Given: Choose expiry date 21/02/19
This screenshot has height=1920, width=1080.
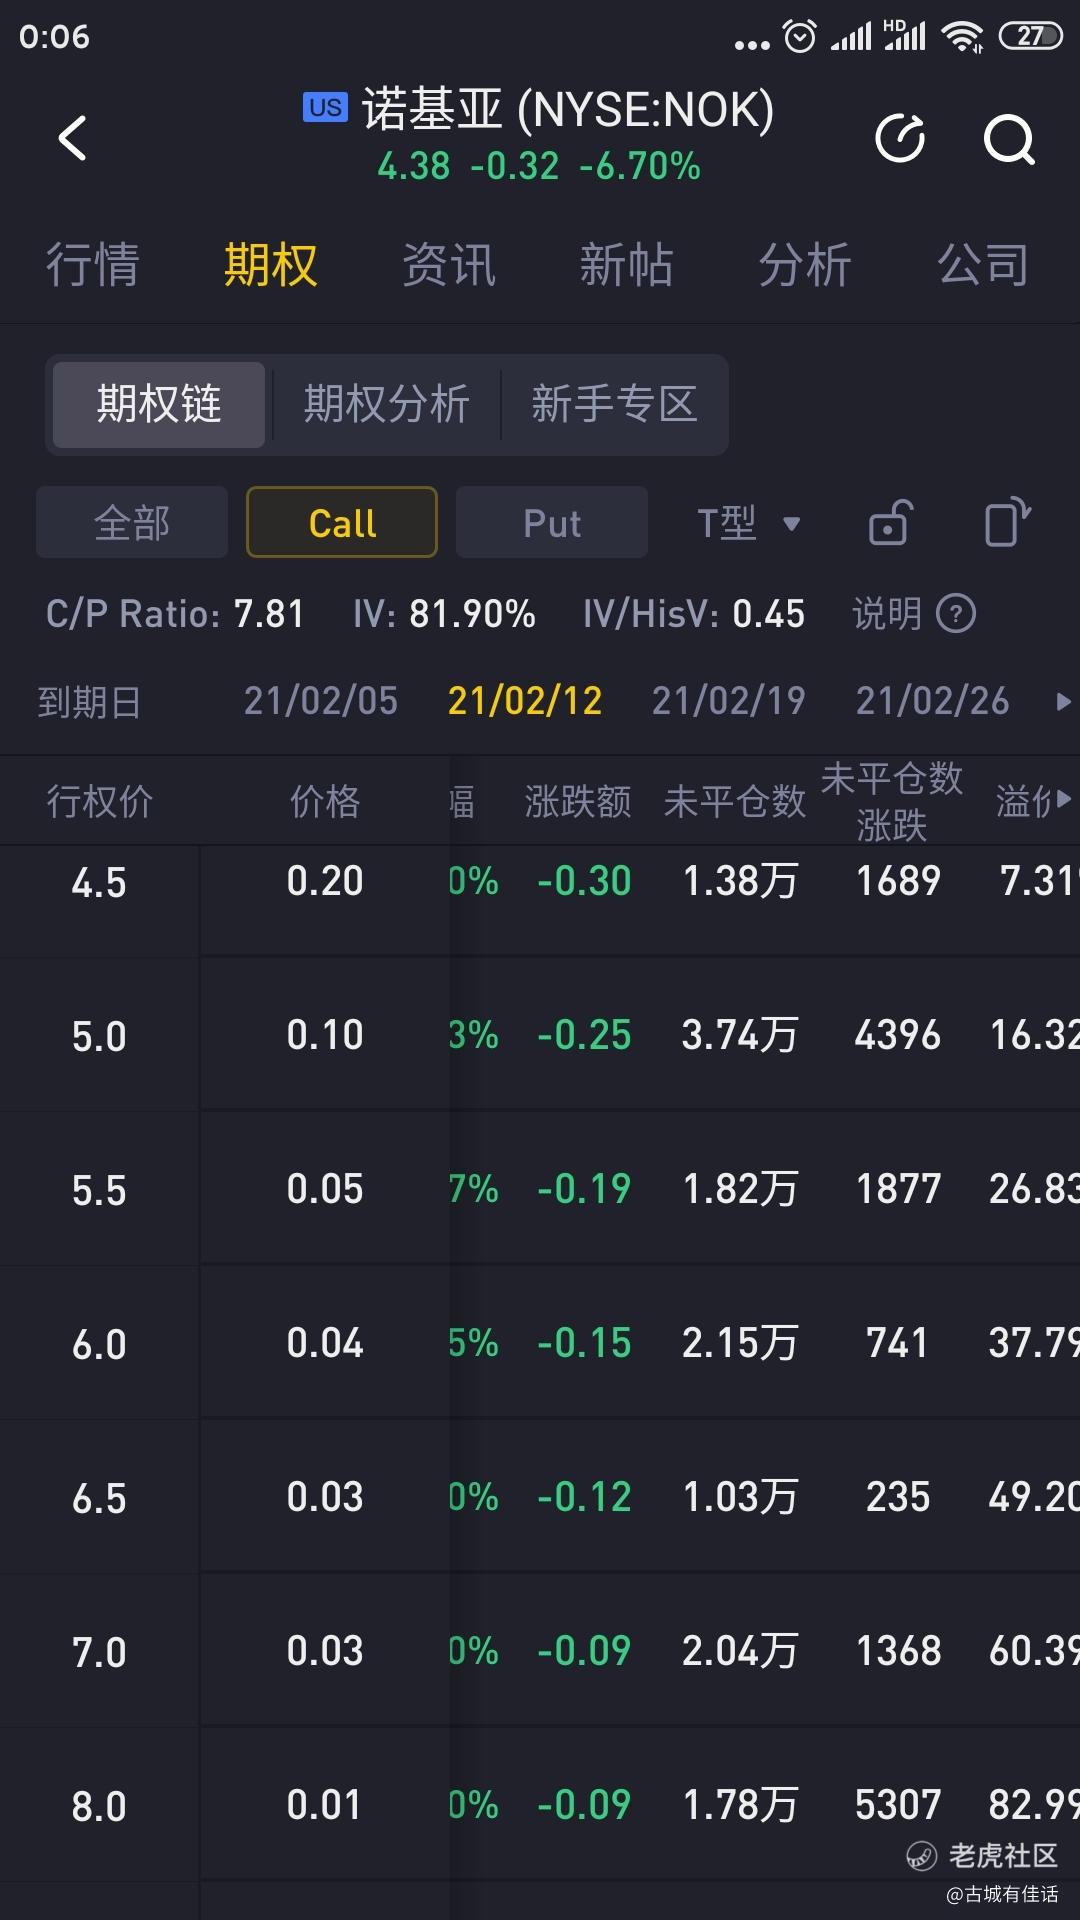Looking at the screenshot, I should (x=728, y=701).
